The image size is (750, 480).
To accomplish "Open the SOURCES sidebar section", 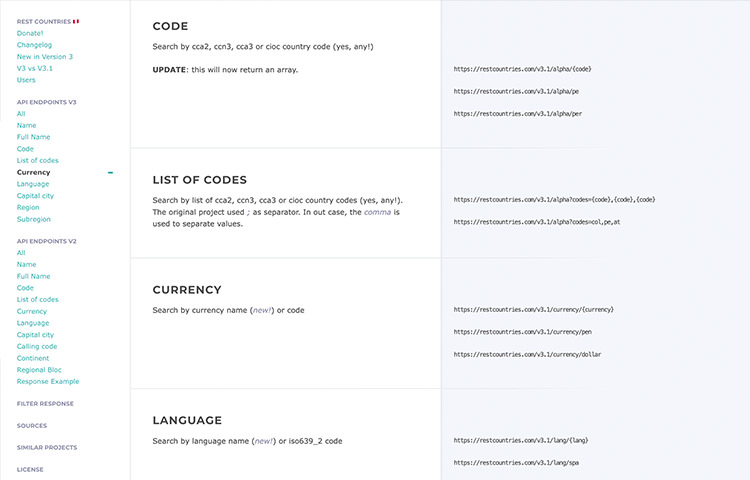I will point(32,426).
